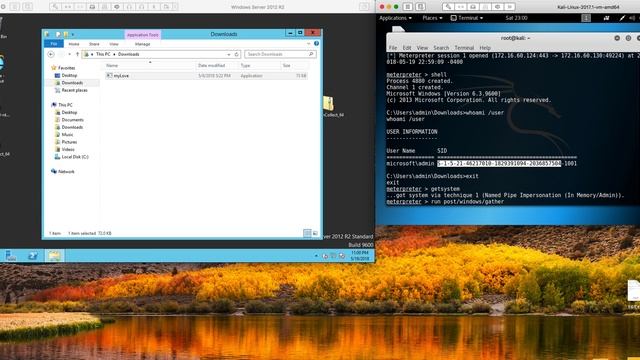
Task: Click the workspace indicator in Kali top bar
Action: click(x=586, y=18)
